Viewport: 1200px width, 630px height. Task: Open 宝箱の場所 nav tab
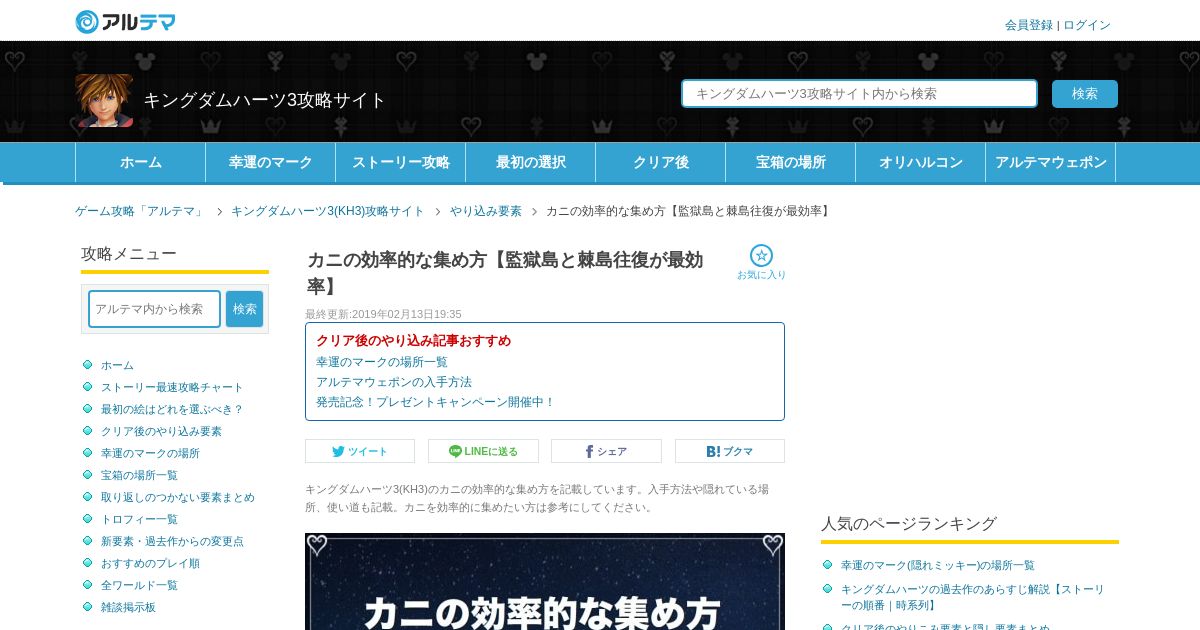pyautogui.click(x=790, y=162)
